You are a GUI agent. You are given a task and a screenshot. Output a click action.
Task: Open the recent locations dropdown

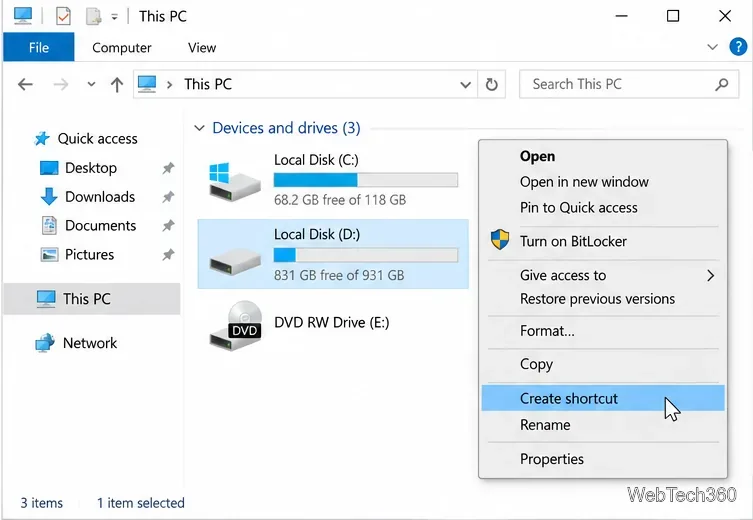91,85
